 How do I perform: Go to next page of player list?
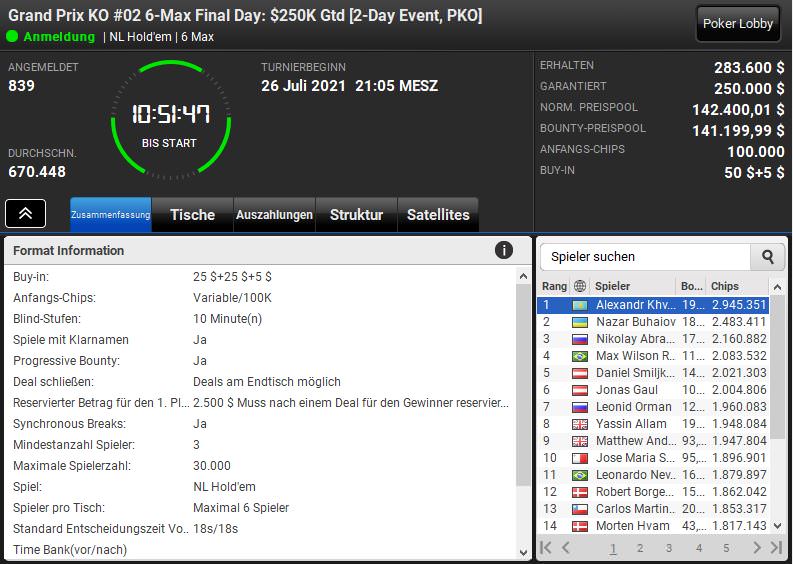point(757,547)
